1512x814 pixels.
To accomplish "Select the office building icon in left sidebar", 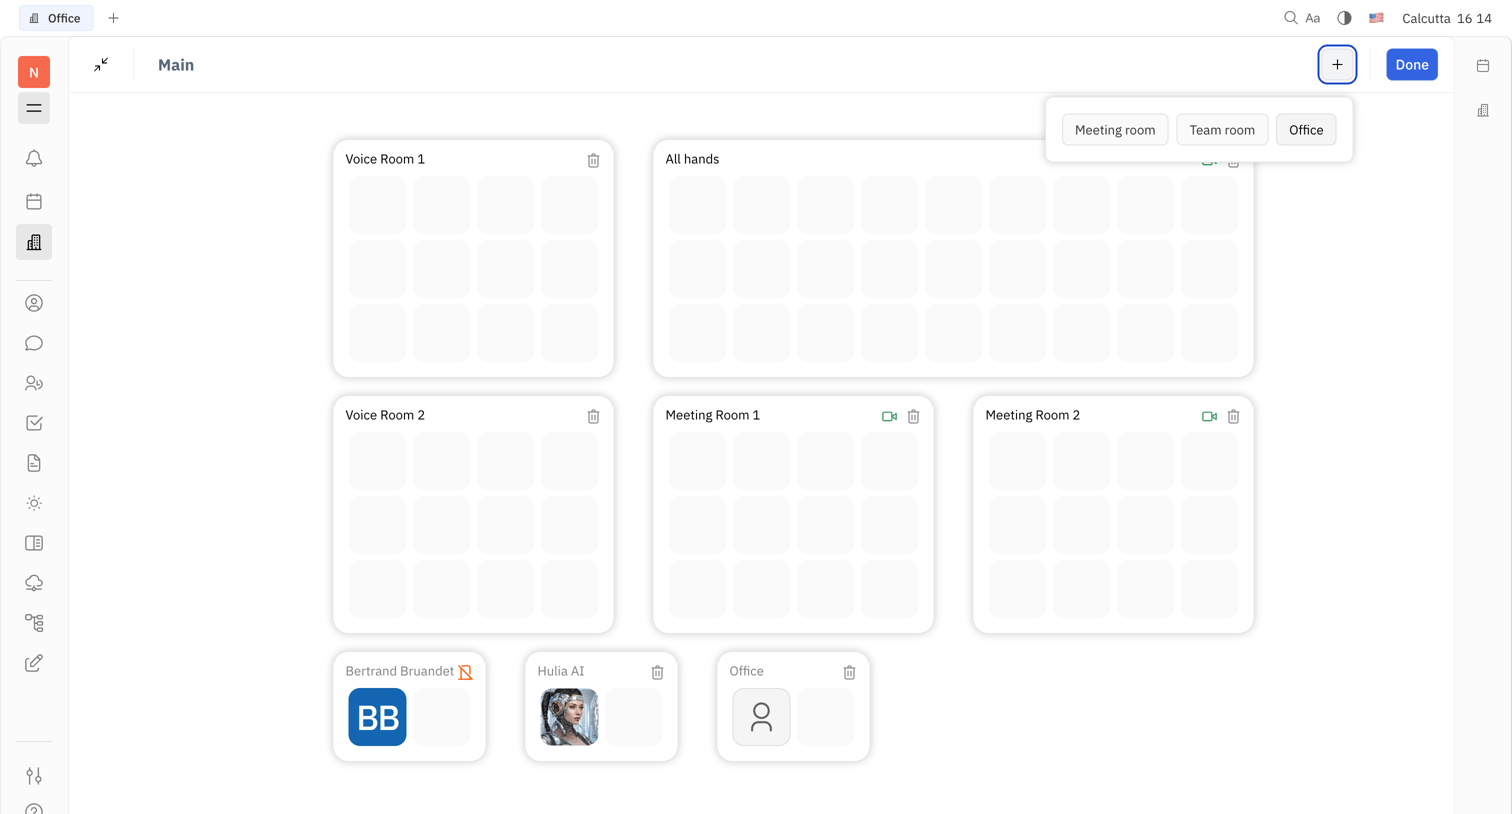I will [x=34, y=243].
